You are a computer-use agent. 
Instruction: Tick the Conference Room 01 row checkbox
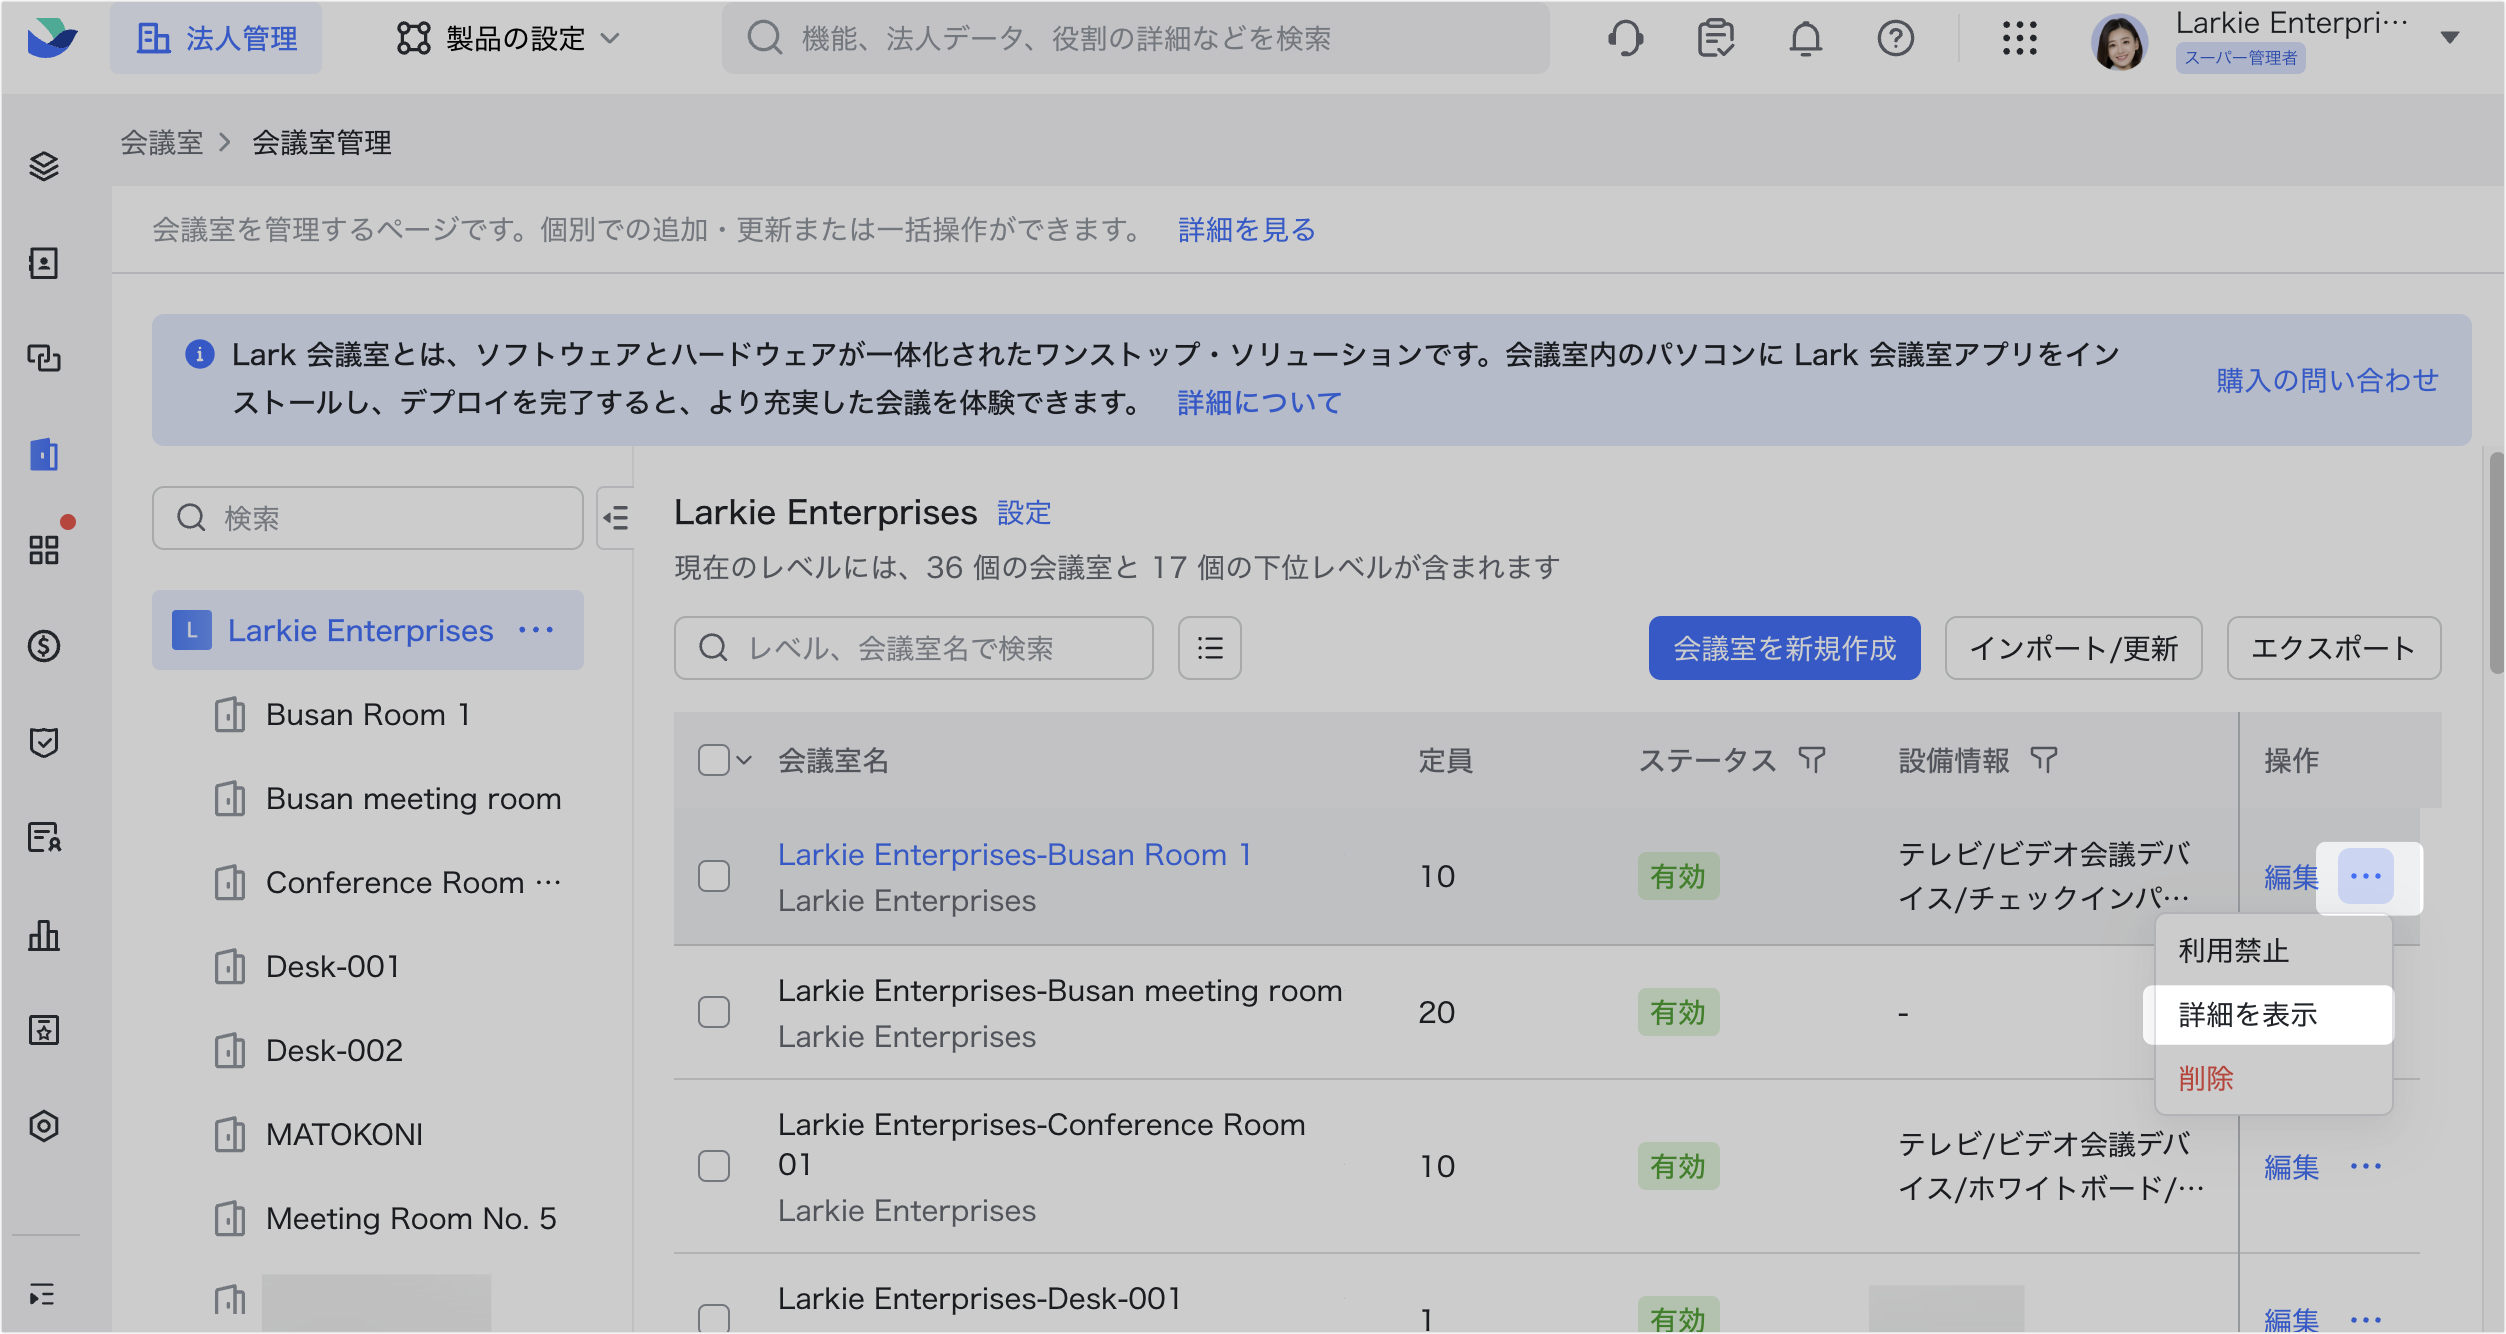click(x=713, y=1166)
